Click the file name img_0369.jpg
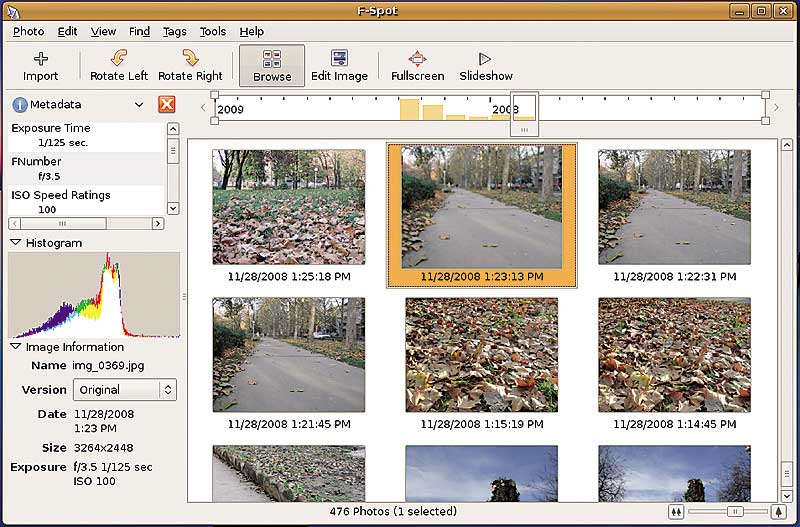The height and width of the screenshot is (527, 800). click(108, 366)
